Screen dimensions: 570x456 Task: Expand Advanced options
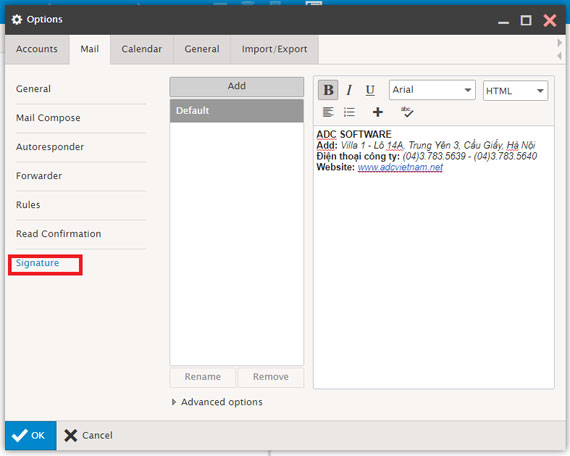tap(217, 402)
